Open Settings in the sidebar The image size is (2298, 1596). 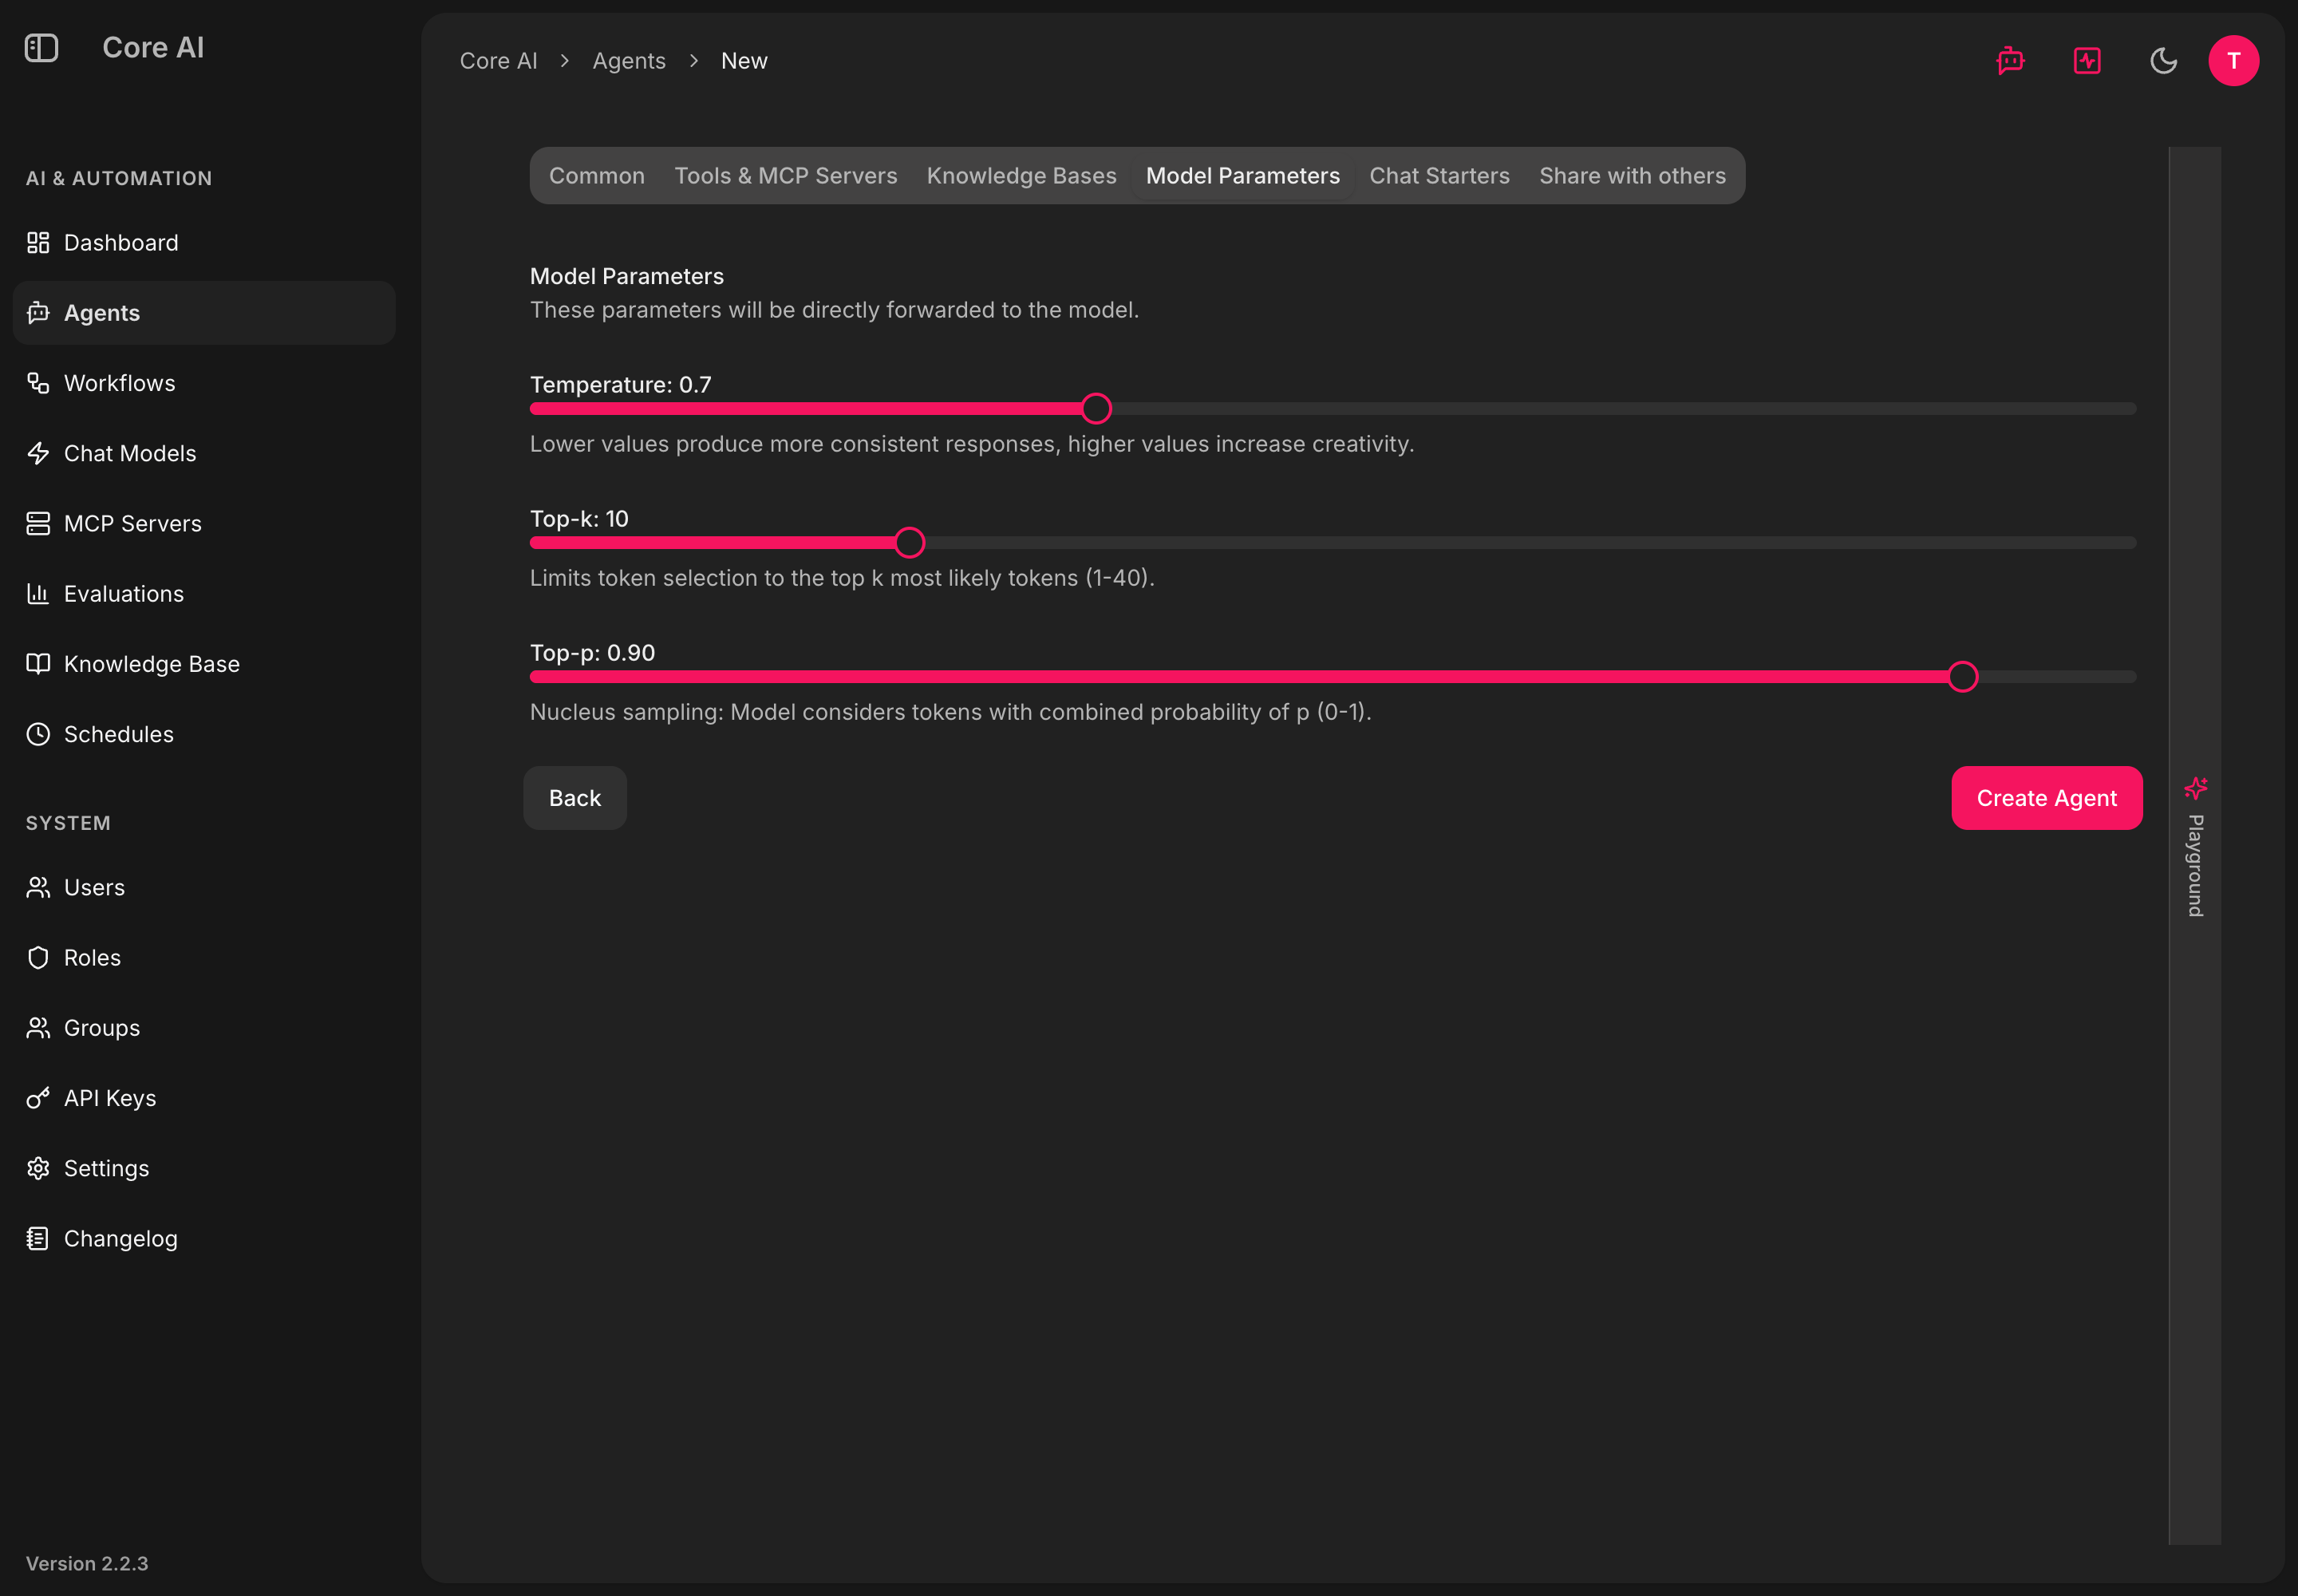(x=204, y=1168)
